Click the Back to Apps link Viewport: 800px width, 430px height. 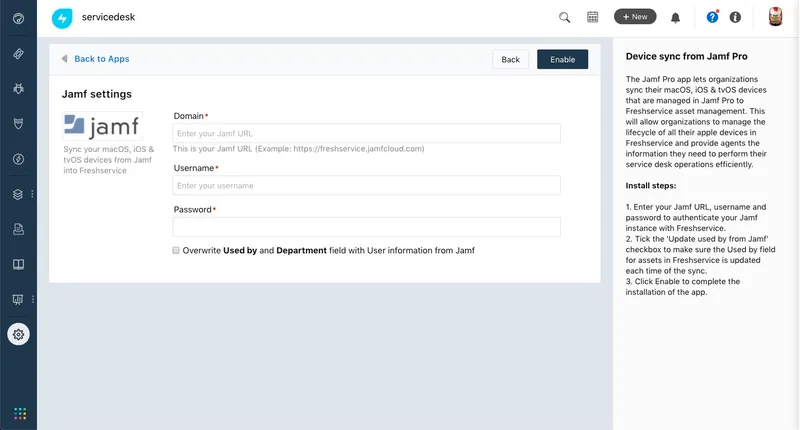(x=102, y=59)
